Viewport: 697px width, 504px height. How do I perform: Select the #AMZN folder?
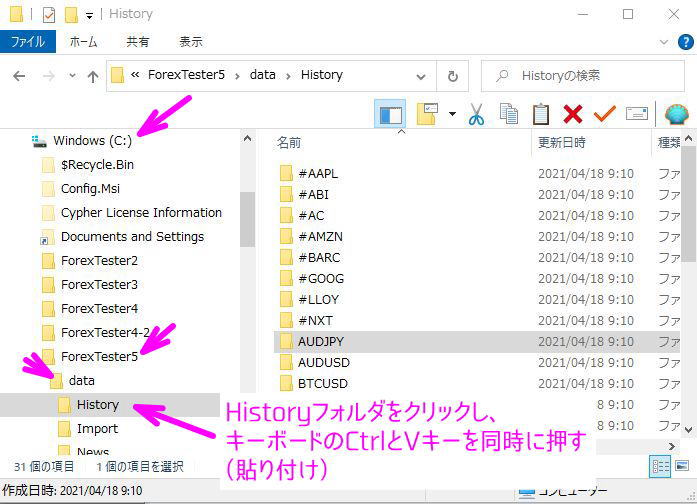320,236
